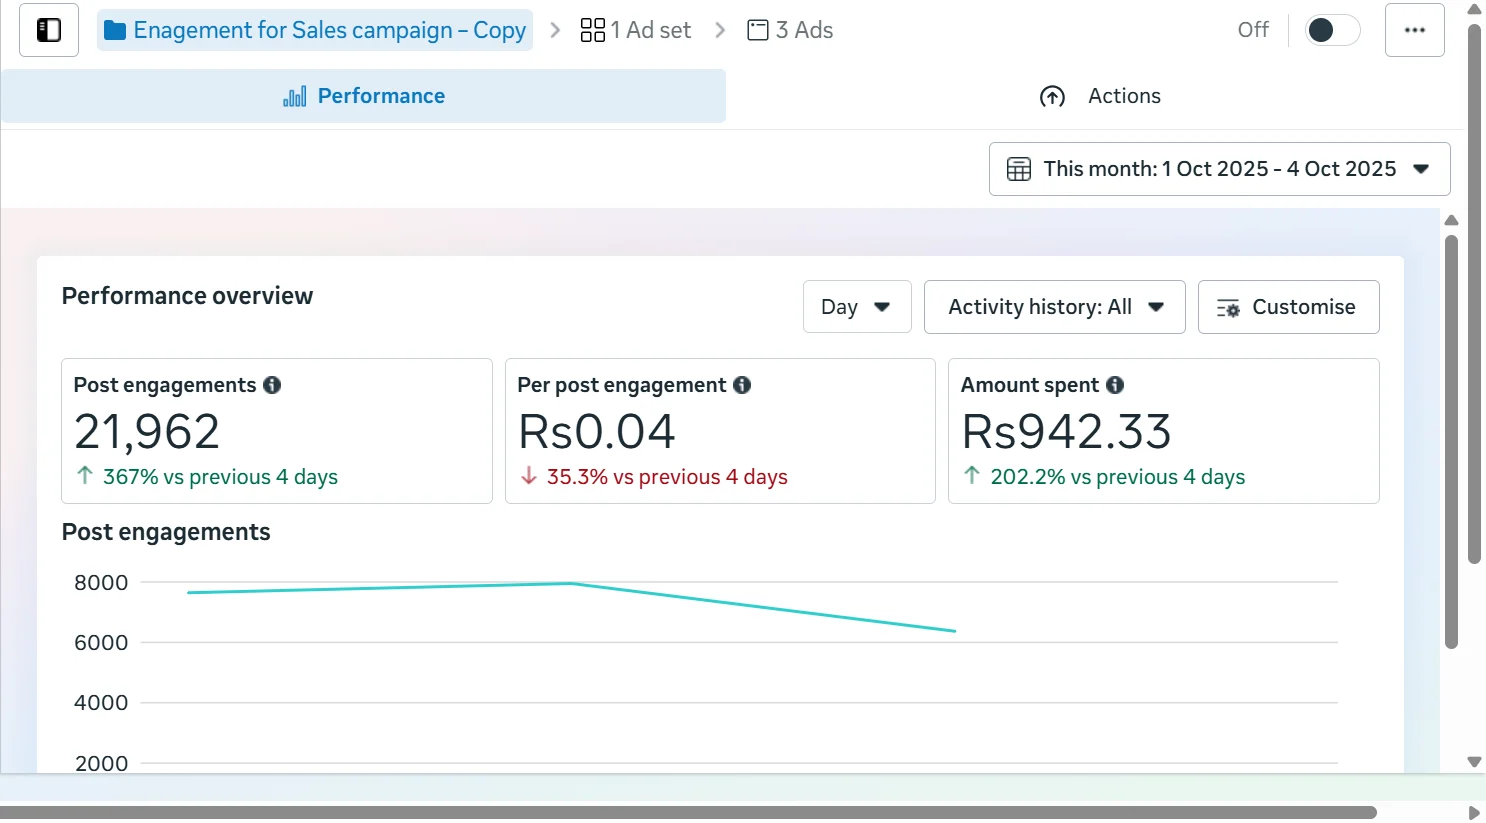This screenshot has width=1486, height=823.
Task: Turn on the campaign status toggle
Action: [1332, 30]
